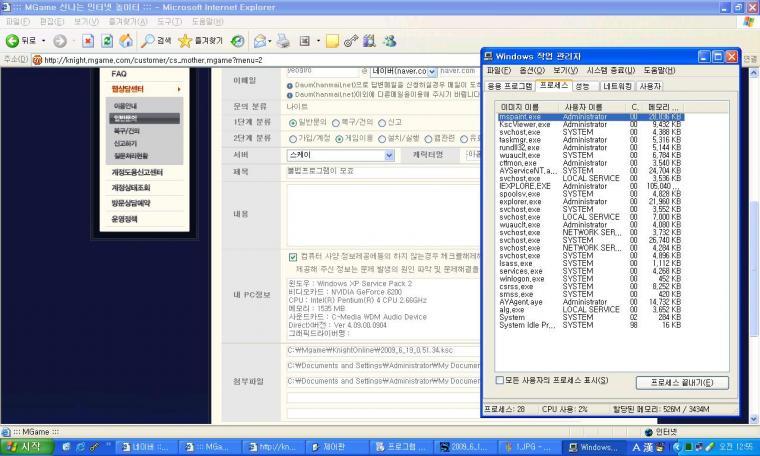Click the IE page vertical scrollbar
This screenshot has width=760, height=456.
754,268
